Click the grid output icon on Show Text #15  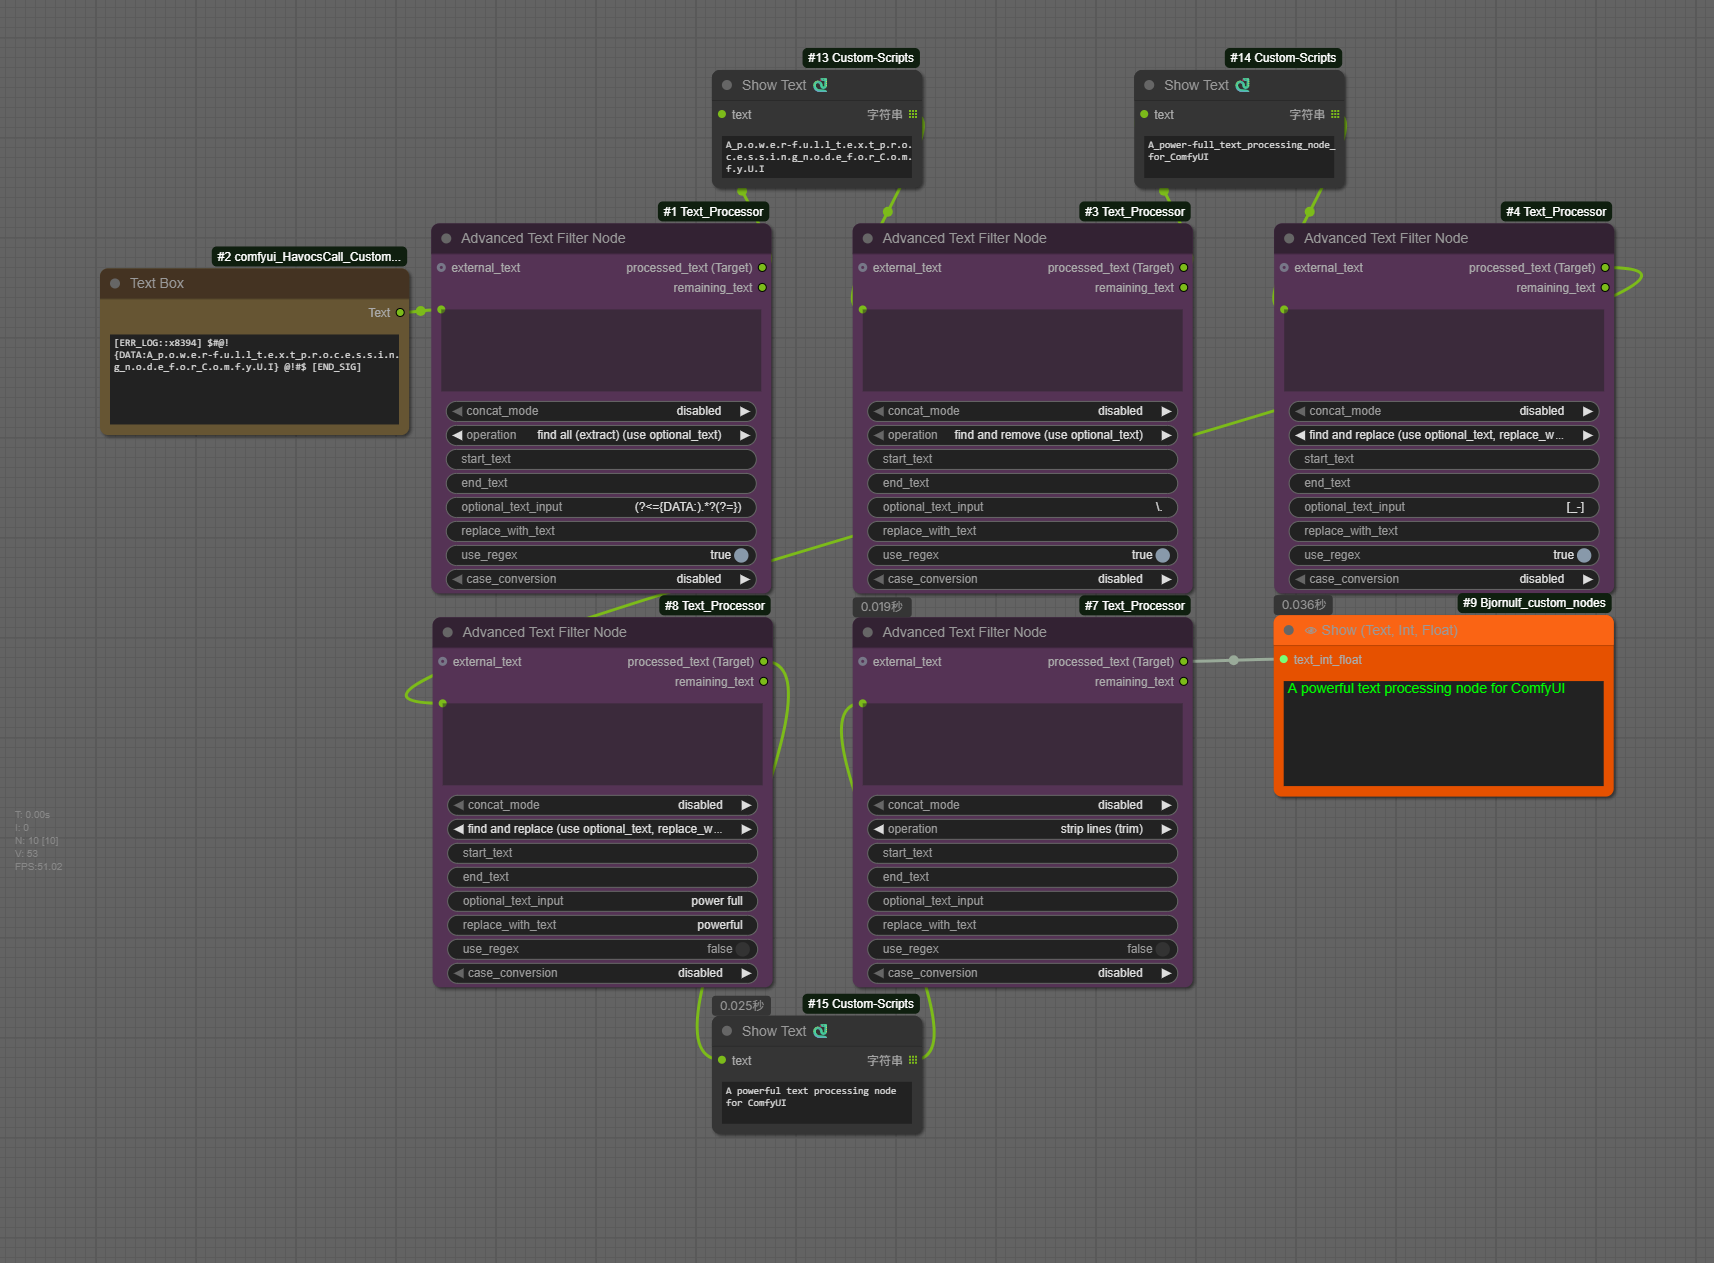[913, 1060]
